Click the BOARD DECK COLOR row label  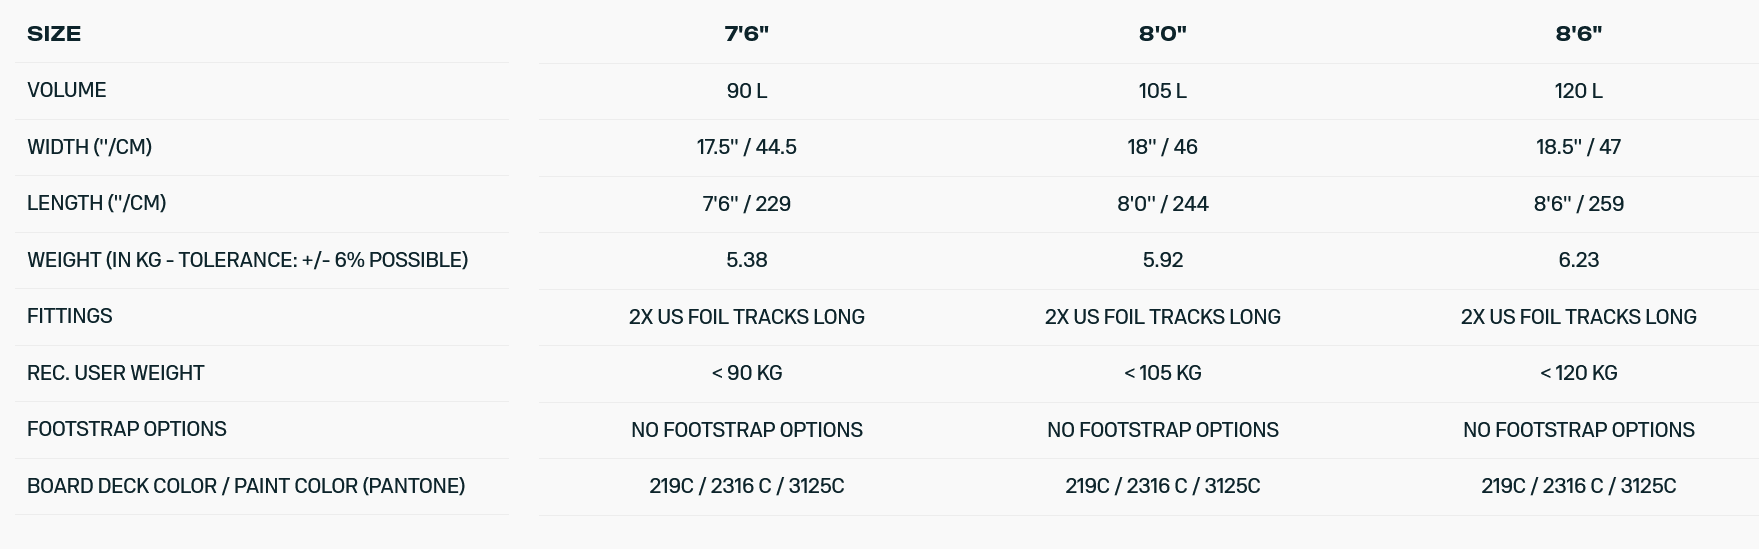click(246, 486)
